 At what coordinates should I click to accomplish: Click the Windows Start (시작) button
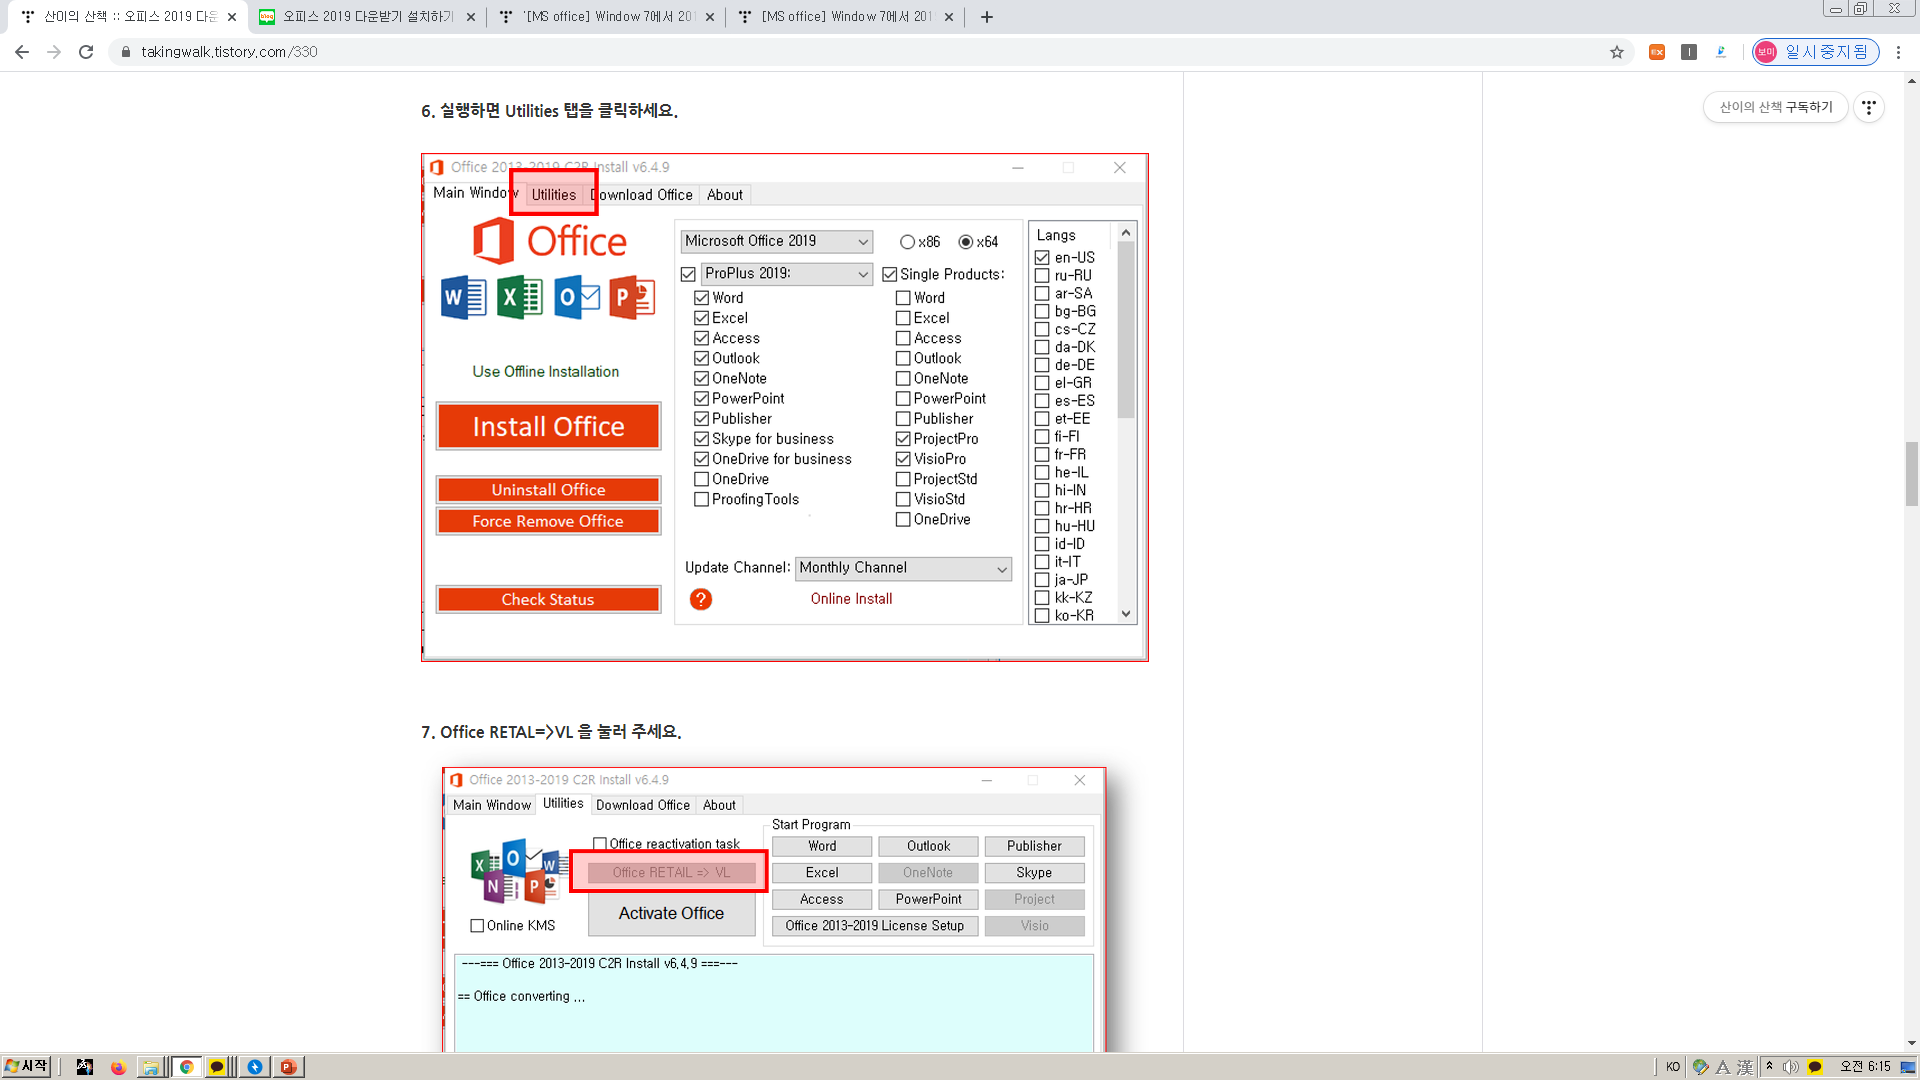coord(27,1067)
